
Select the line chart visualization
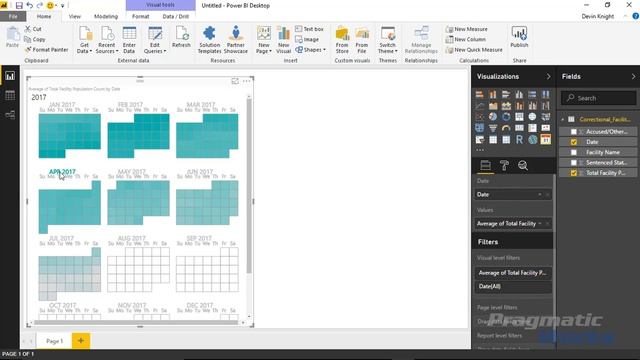click(x=480, y=106)
